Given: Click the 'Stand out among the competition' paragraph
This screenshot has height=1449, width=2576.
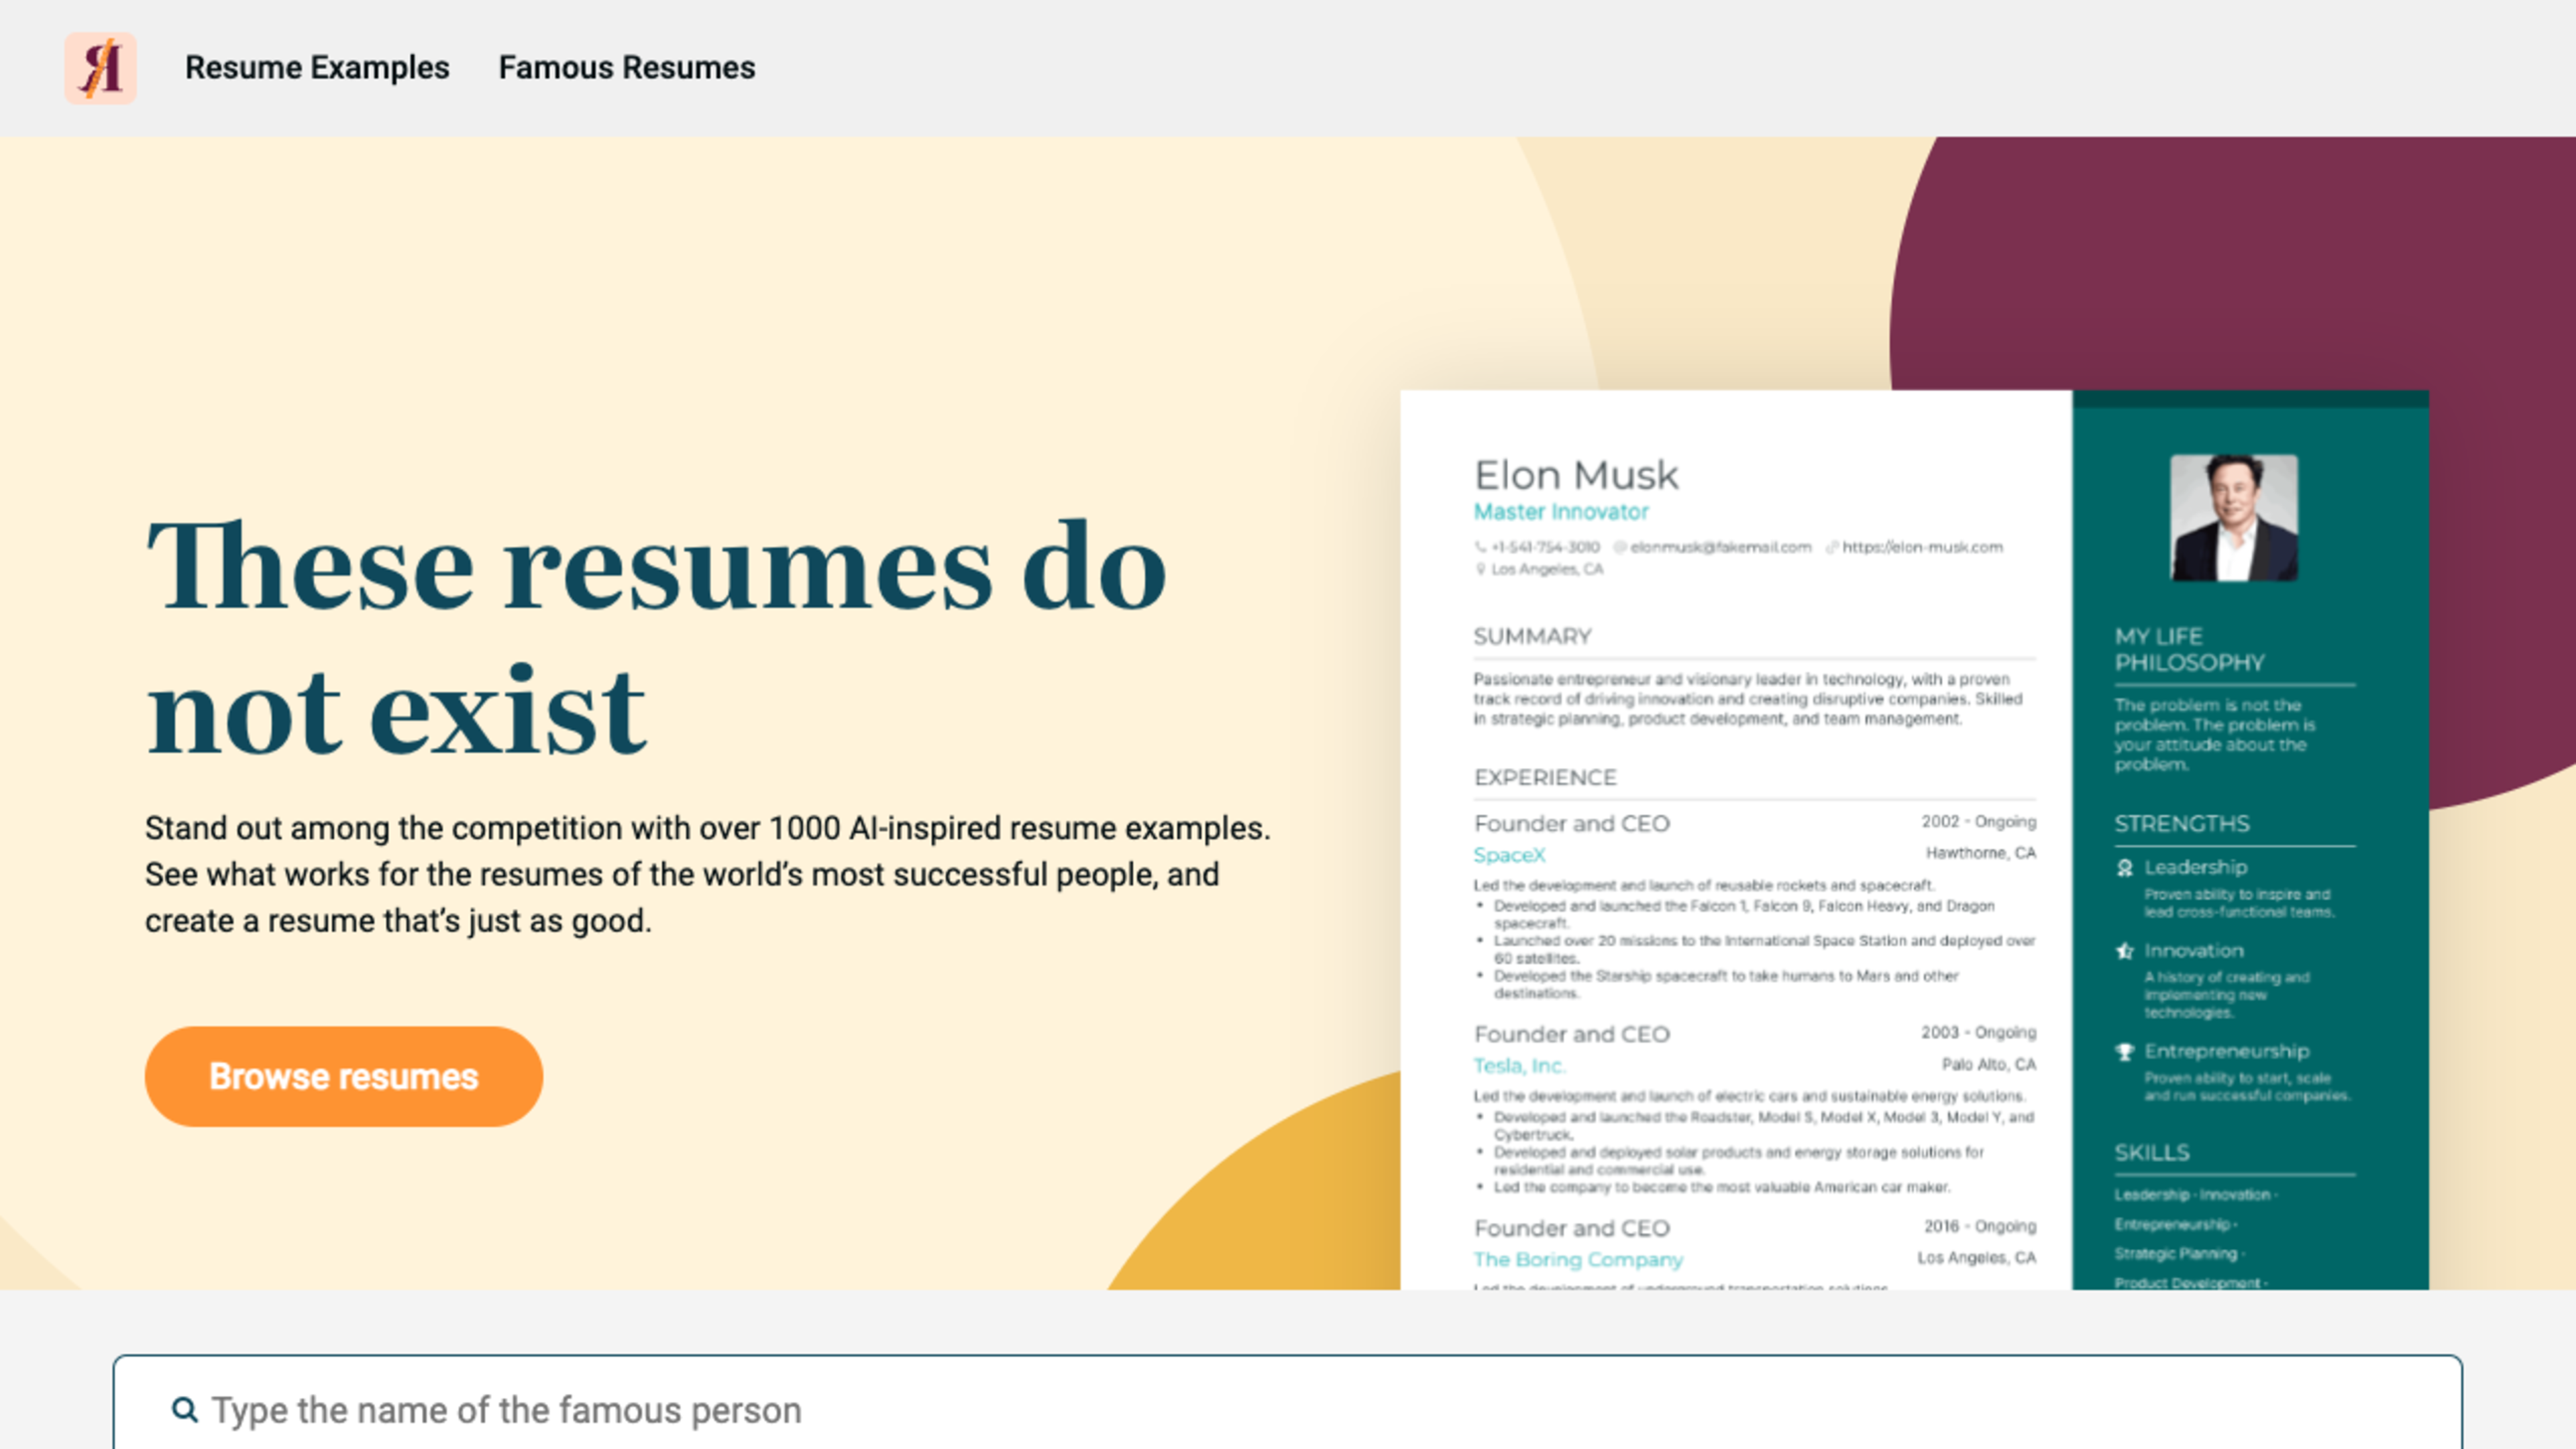Looking at the screenshot, I should pyautogui.click(x=708, y=874).
